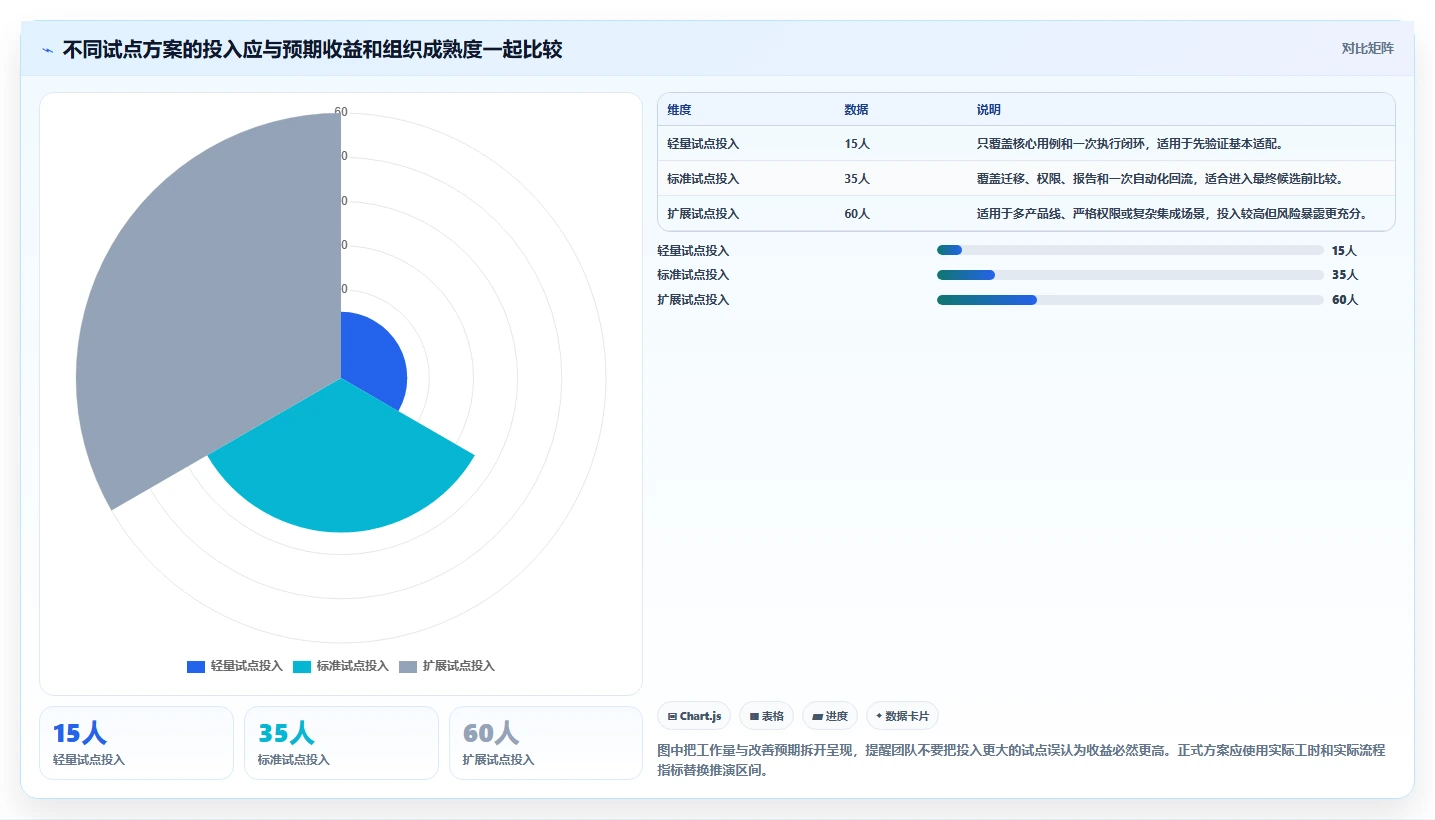
Task: Select the 数据卡片 chip
Action: click(902, 716)
